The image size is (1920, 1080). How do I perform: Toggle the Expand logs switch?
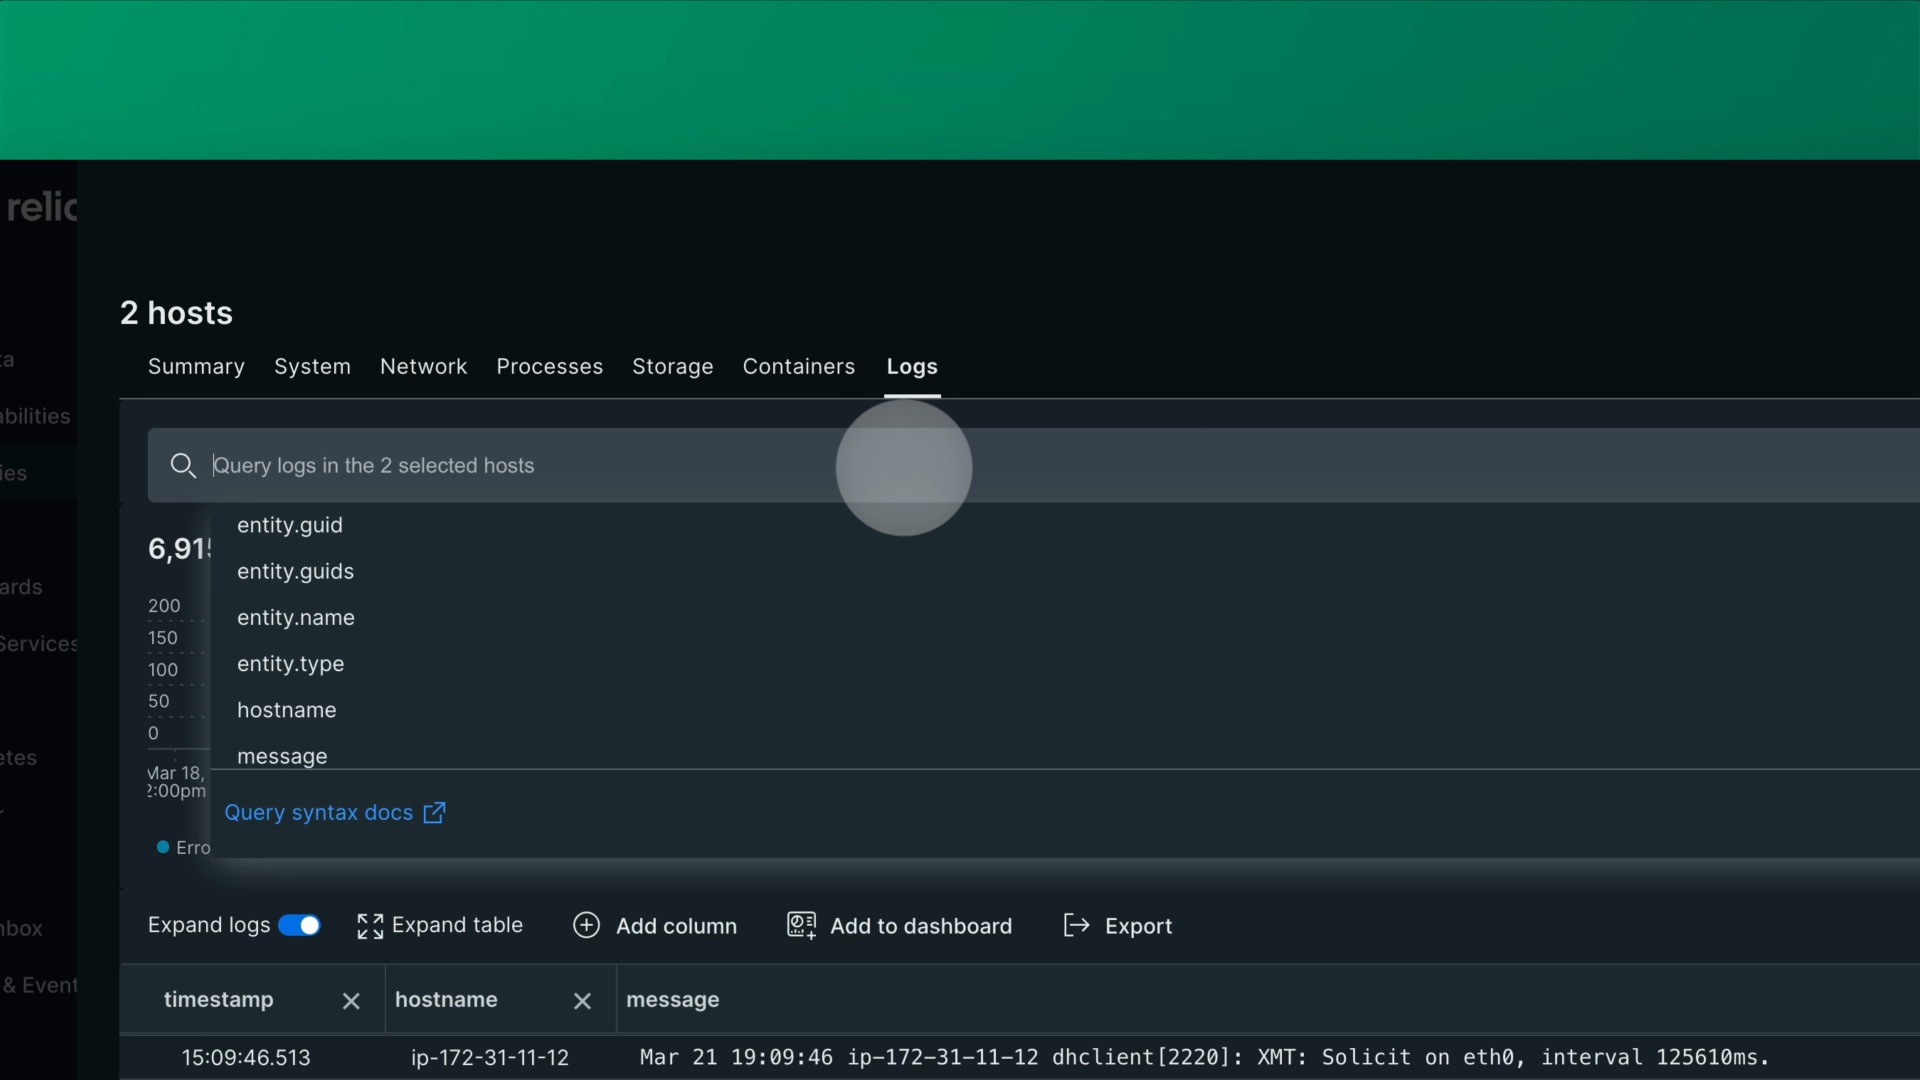pyautogui.click(x=299, y=926)
